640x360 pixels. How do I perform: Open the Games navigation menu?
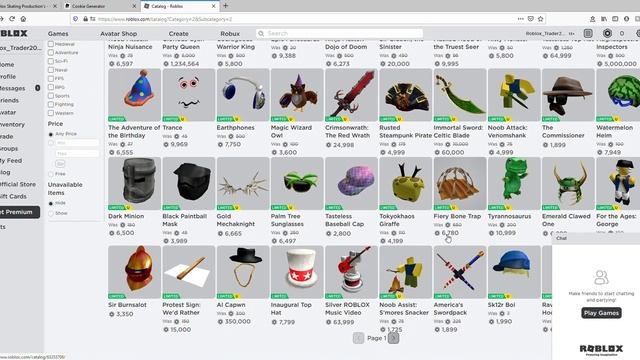tap(58, 33)
